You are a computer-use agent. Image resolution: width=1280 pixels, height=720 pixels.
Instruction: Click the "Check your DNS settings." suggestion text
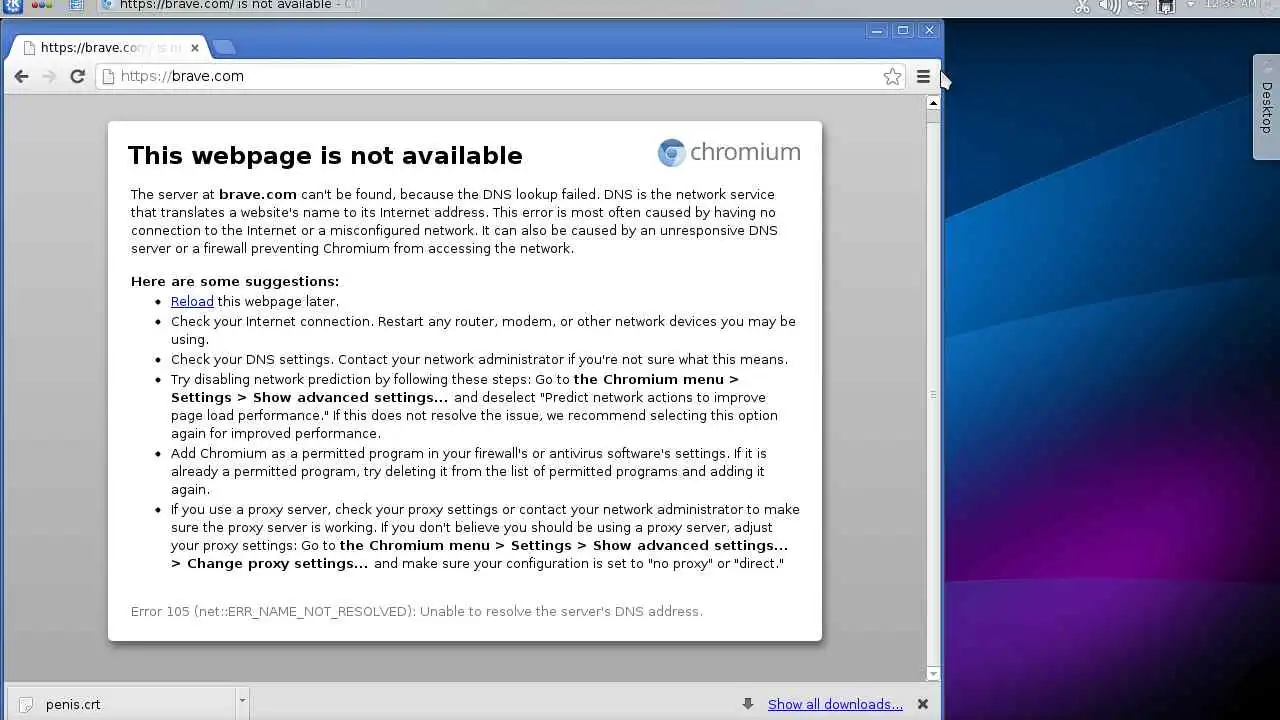[252, 359]
